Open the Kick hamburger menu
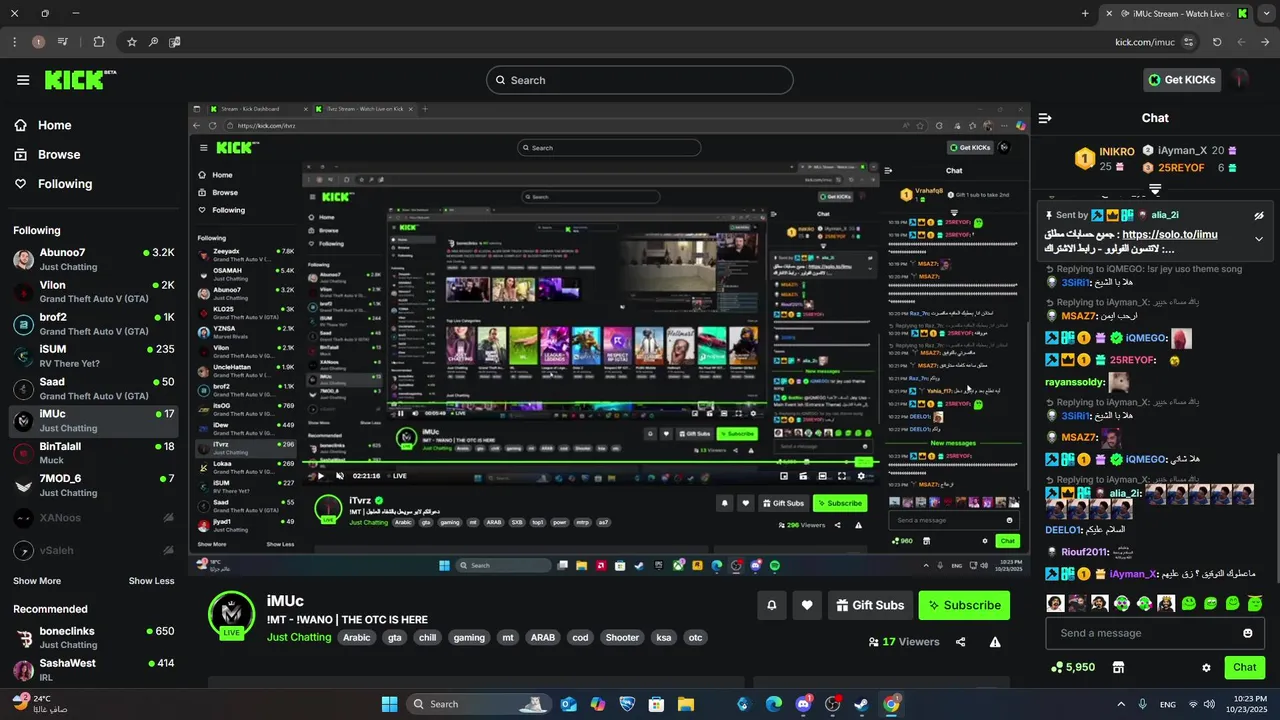 click(23, 80)
